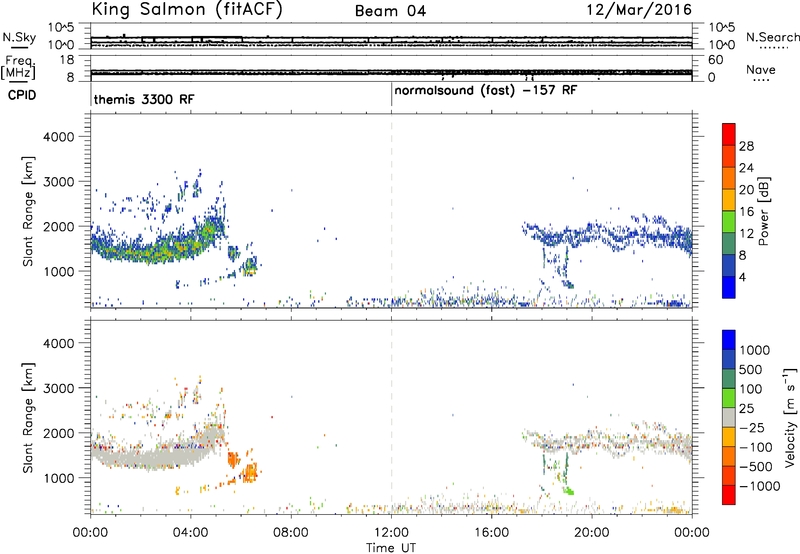Click the Freq. [MHz] axis label
Viewport: 800px width, 554px height.
click(x=20, y=68)
